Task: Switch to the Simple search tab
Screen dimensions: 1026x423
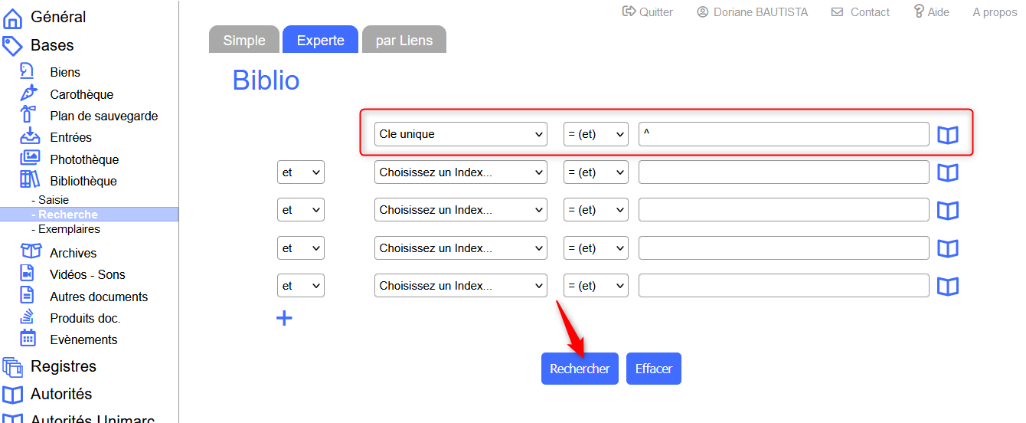Action: [x=244, y=40]
